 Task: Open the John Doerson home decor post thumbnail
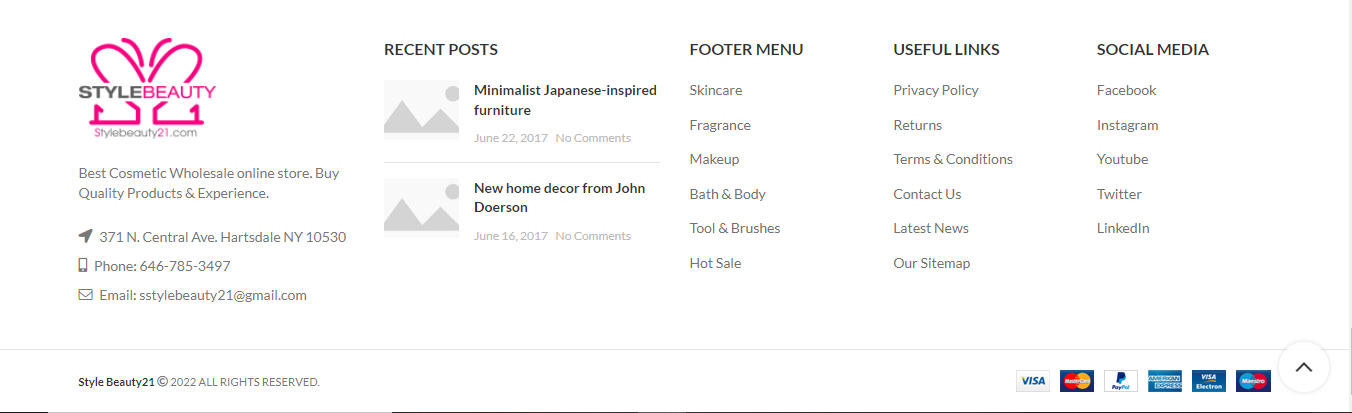[x=421, y=205]
